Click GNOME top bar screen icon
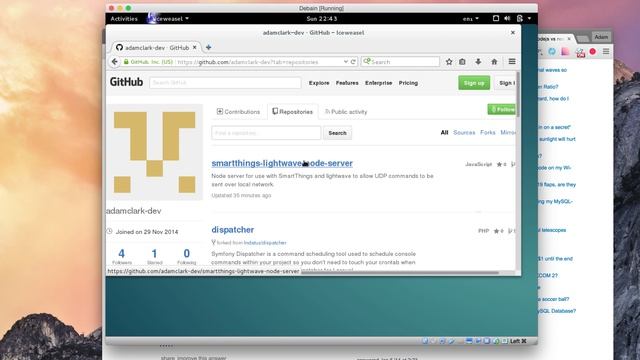The height and width of the screenshot is (360, 640). (x=496, y=18)
